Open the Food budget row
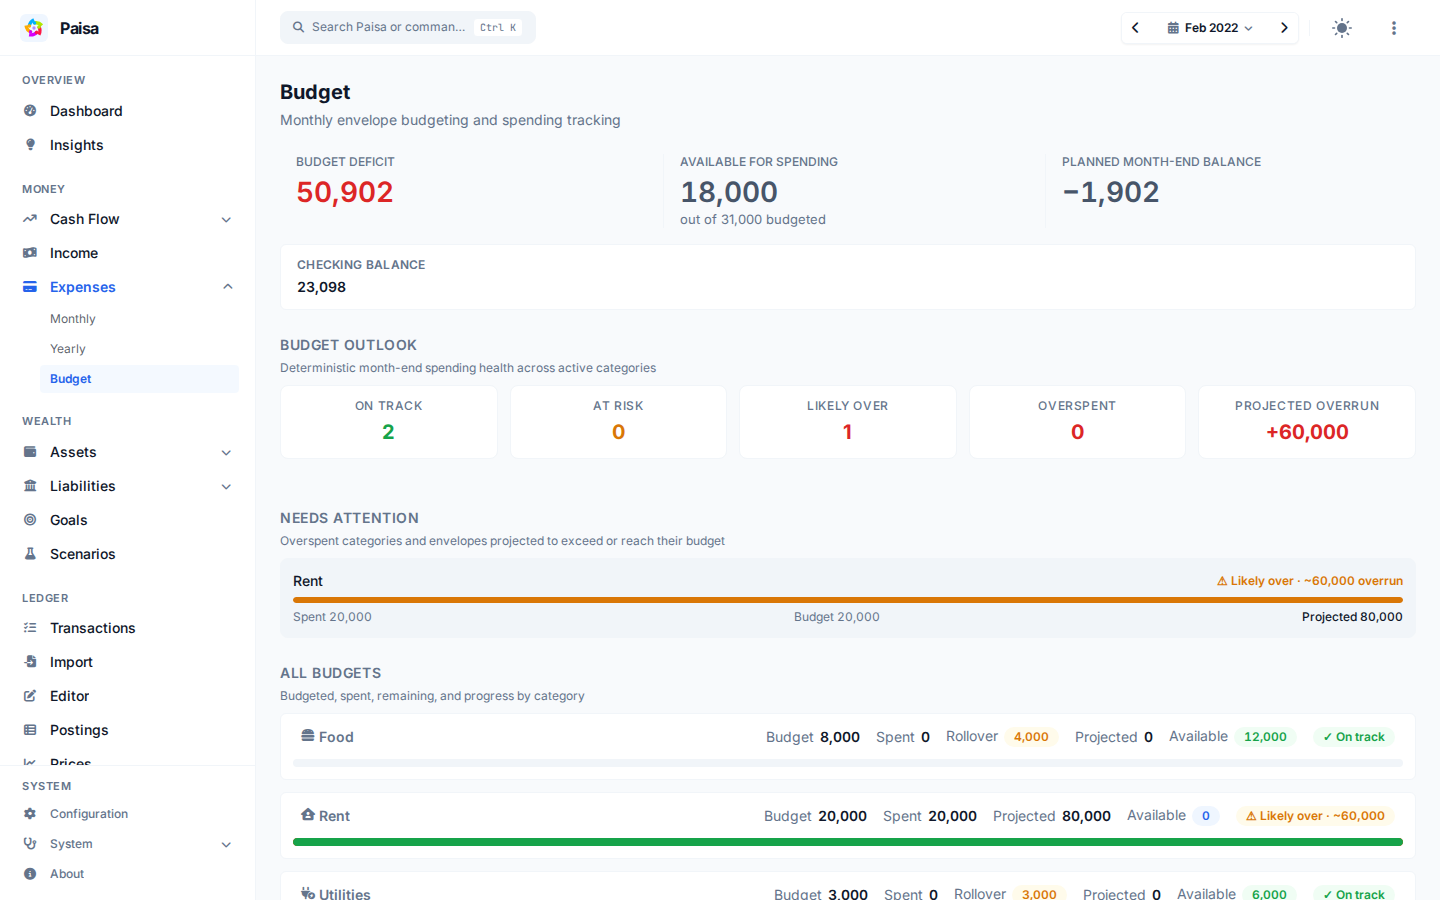This screenshot has width=1440, height=900. tap(848, 746)
